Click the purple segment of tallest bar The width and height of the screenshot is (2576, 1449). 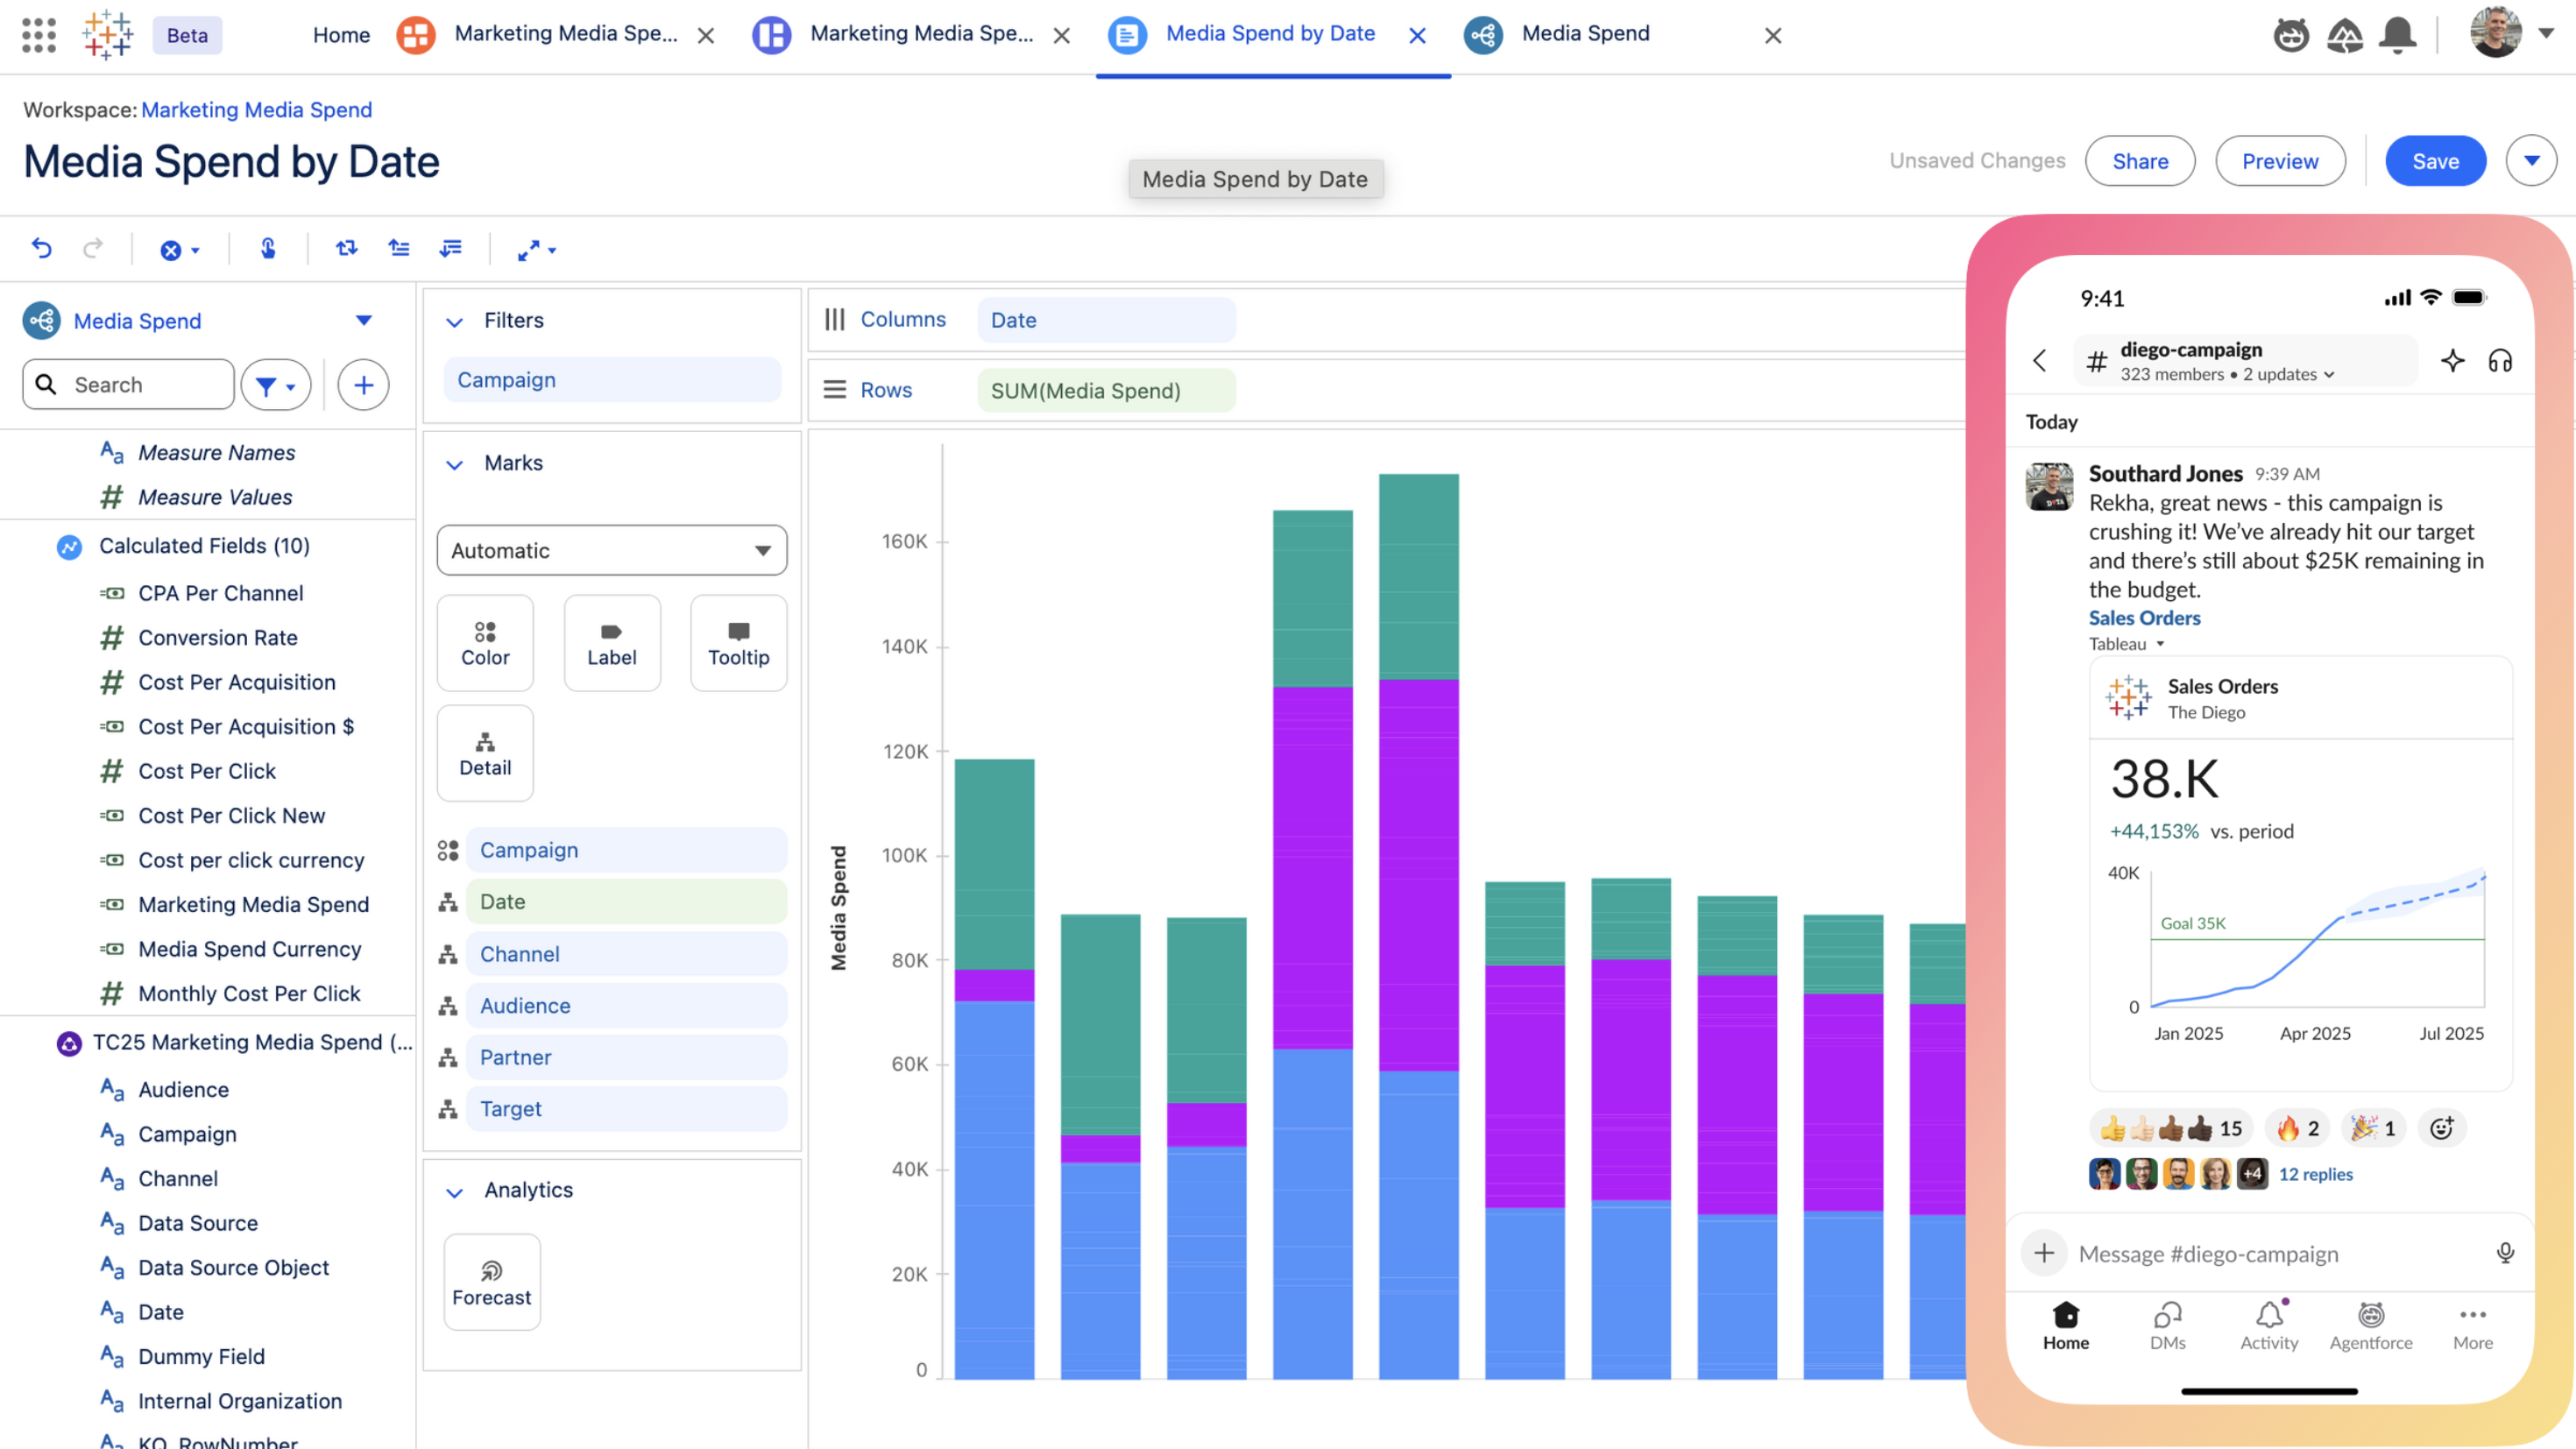click(1418, 875)
